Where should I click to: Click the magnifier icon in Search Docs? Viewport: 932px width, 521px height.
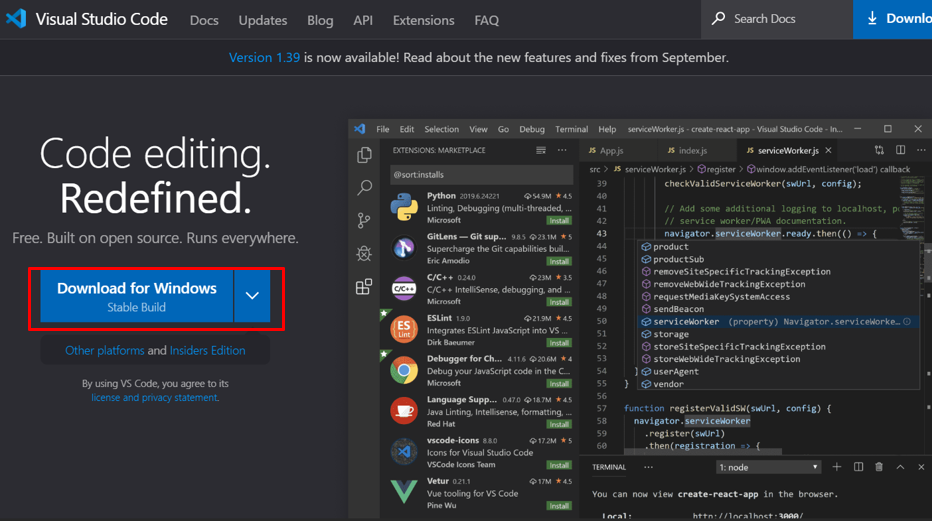coord(719,18)
